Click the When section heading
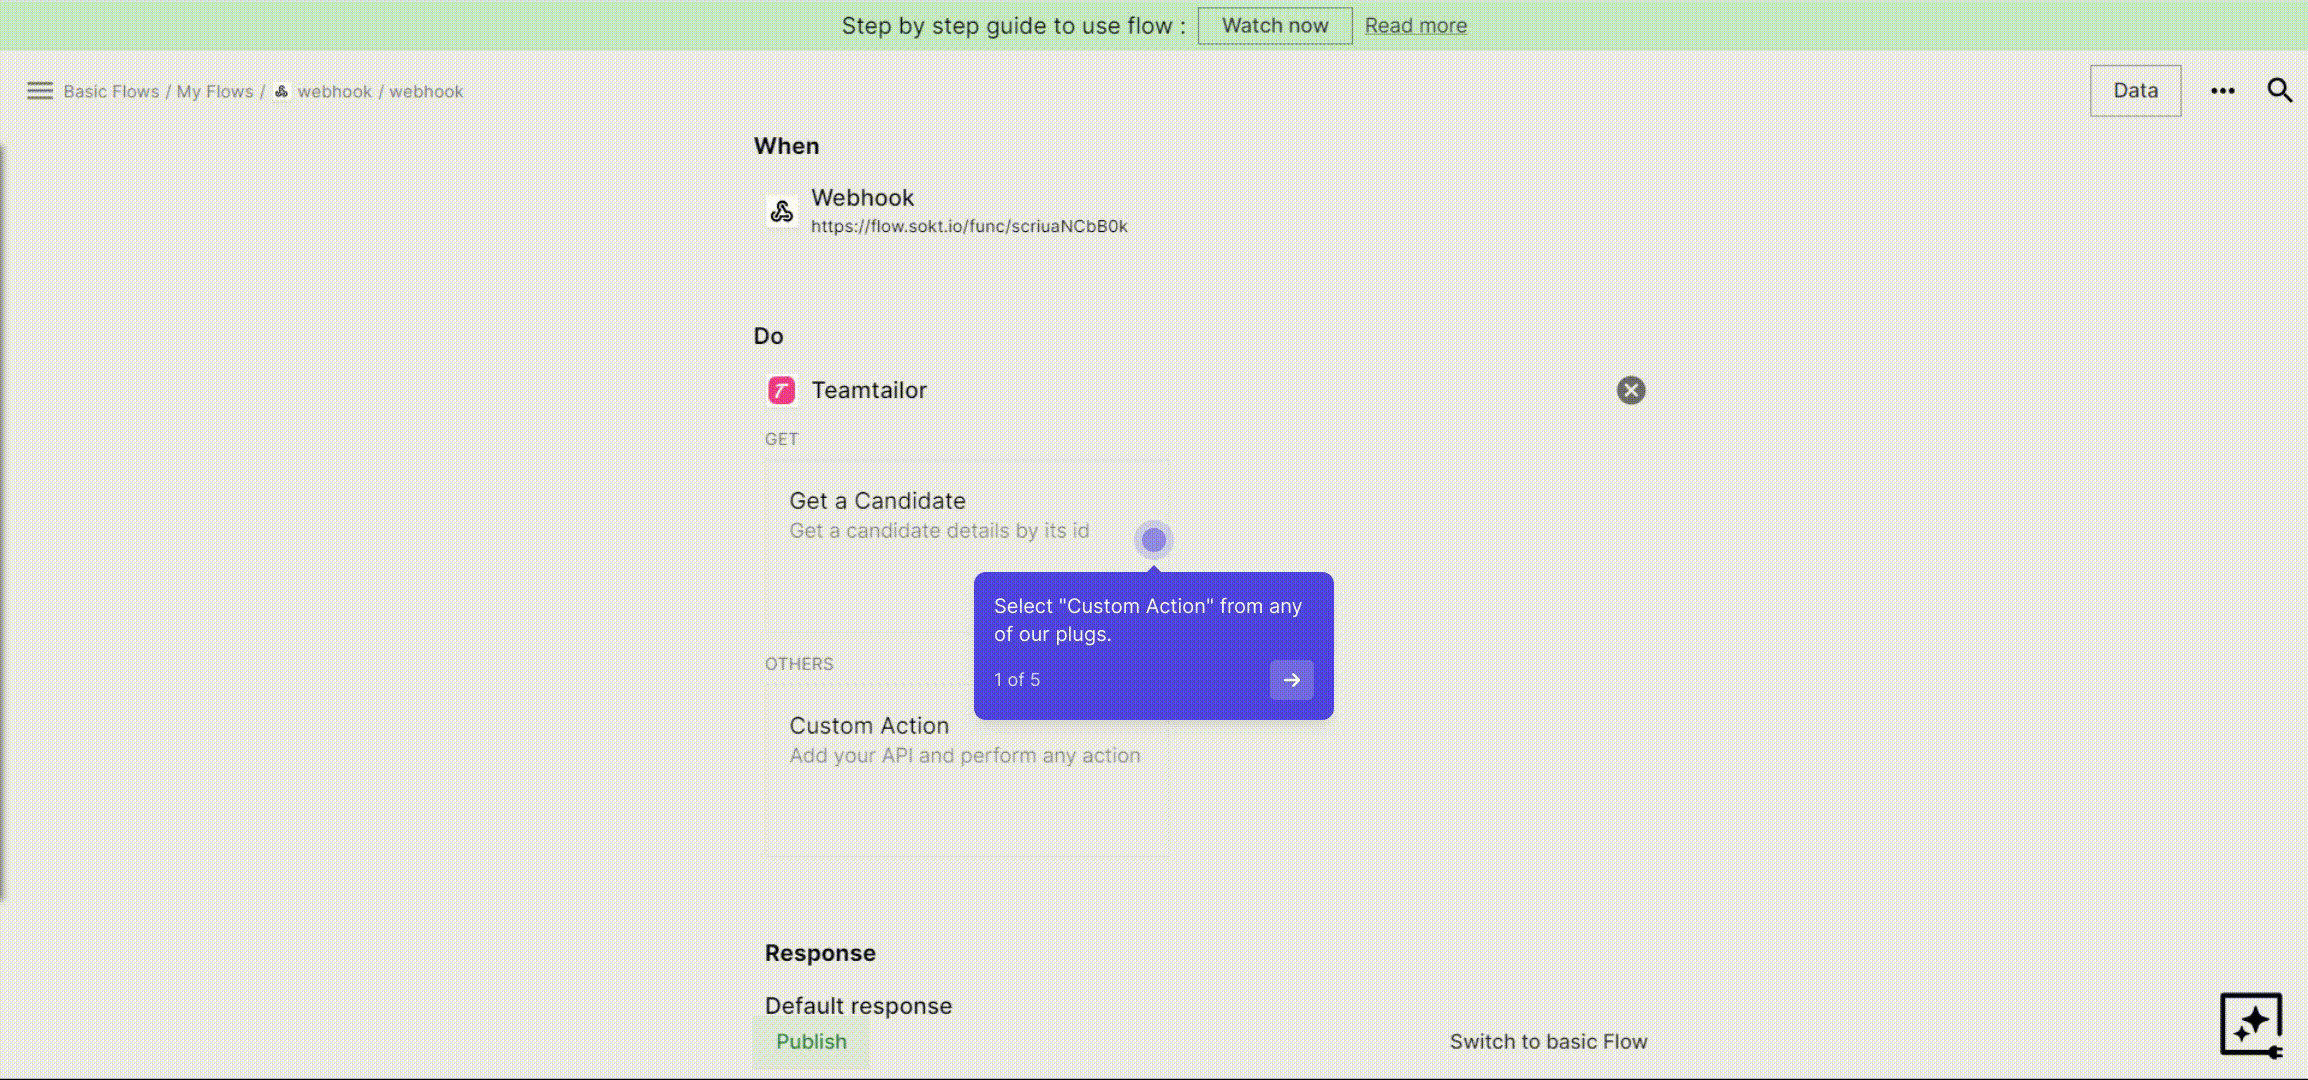 (x=786, y=146)
